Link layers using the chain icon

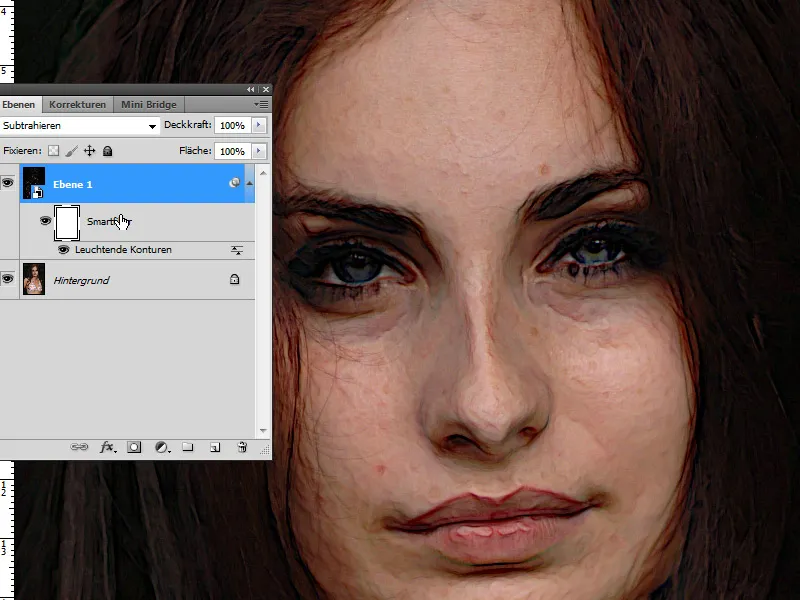coord(80,447)
